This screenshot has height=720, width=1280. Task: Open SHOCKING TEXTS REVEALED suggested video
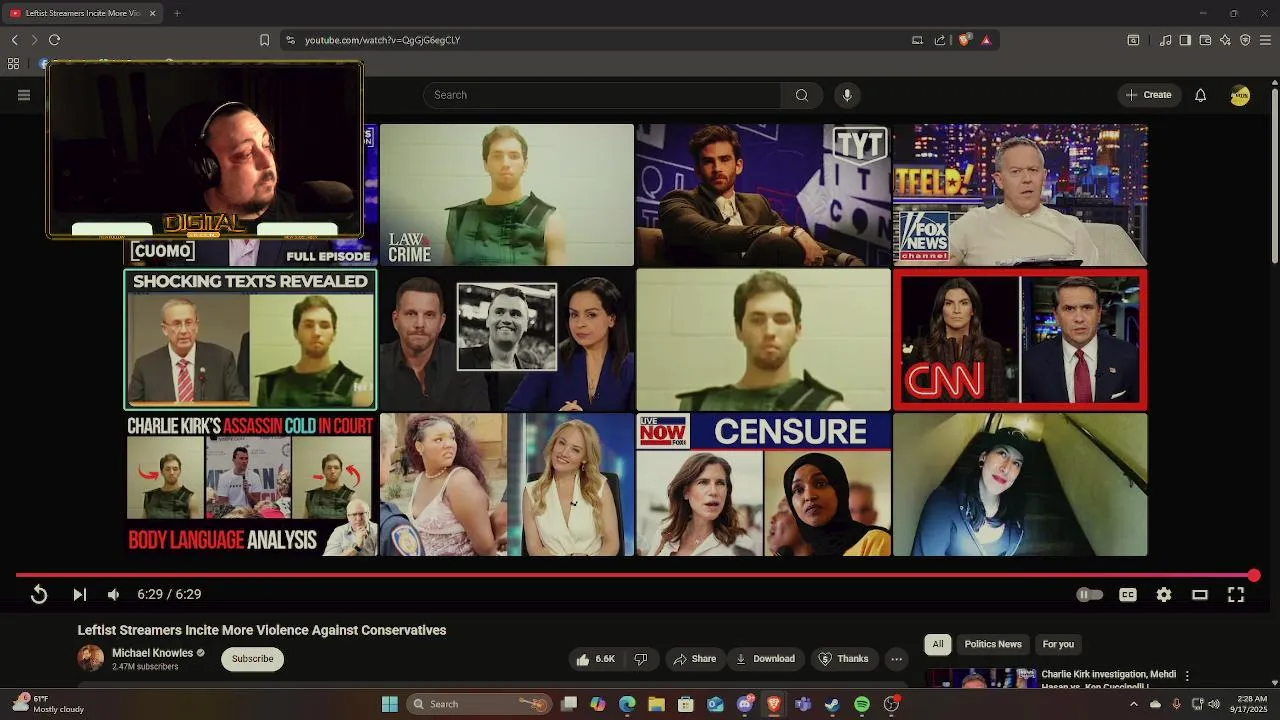pos(250,339)
